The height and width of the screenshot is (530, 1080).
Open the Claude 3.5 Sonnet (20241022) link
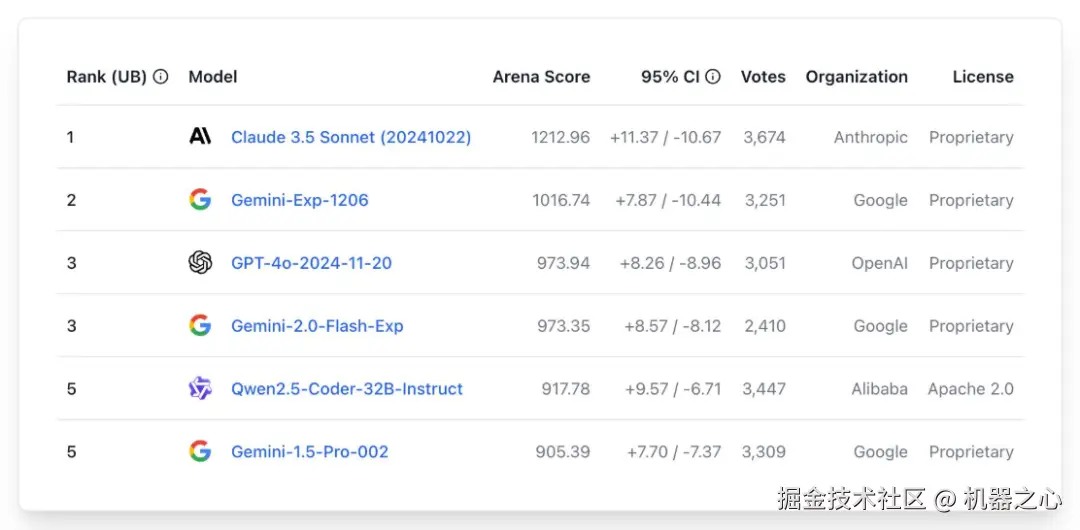351,137
